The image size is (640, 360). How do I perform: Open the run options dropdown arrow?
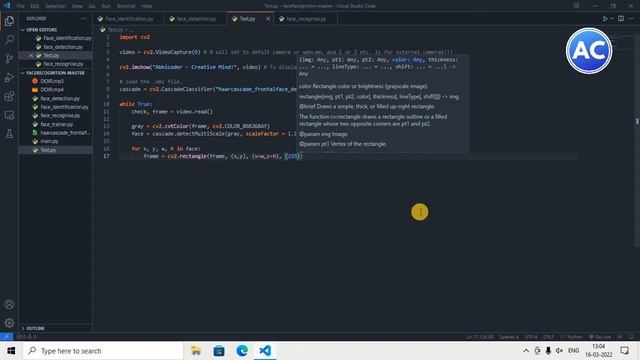[611, 18]
